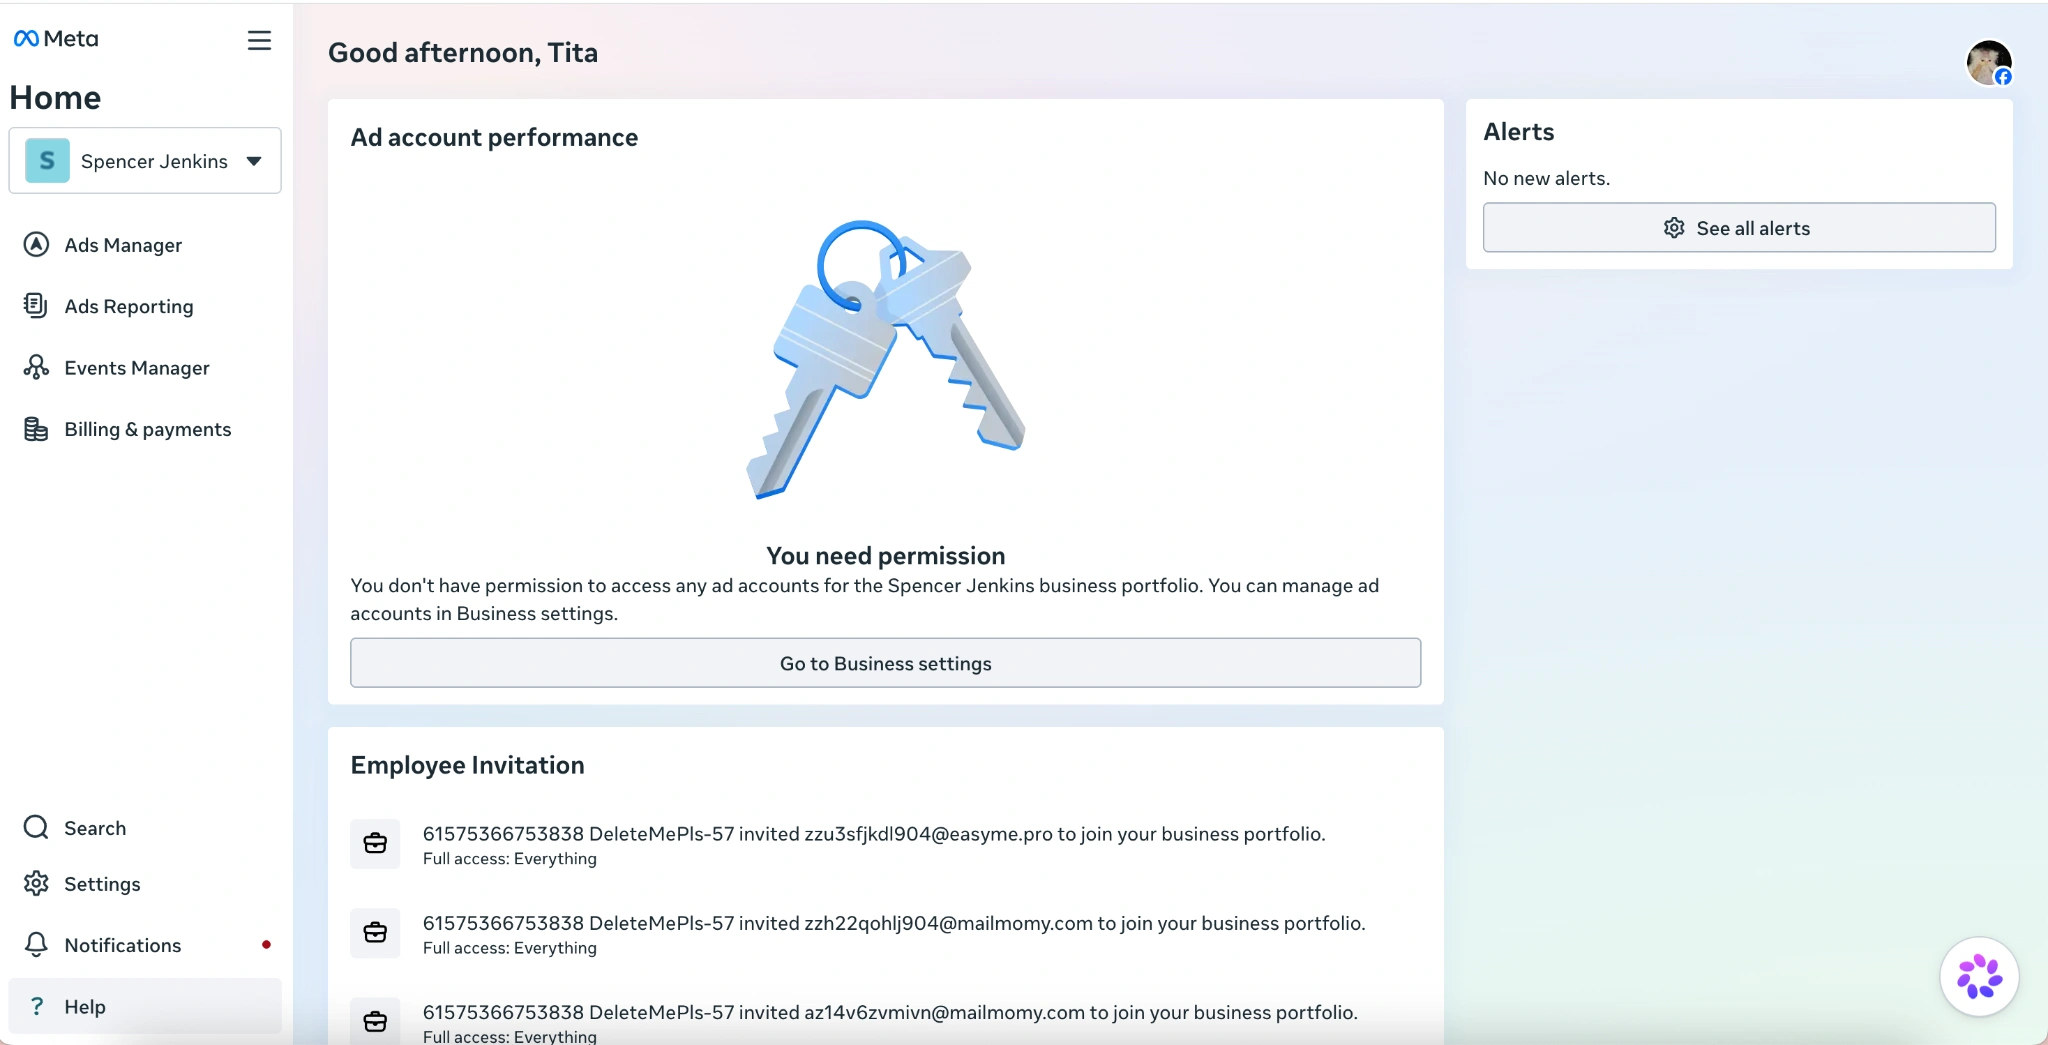2048x1045 pixels.
Task: Click gear icon in See all alerts button
Action: (1674, 228)
